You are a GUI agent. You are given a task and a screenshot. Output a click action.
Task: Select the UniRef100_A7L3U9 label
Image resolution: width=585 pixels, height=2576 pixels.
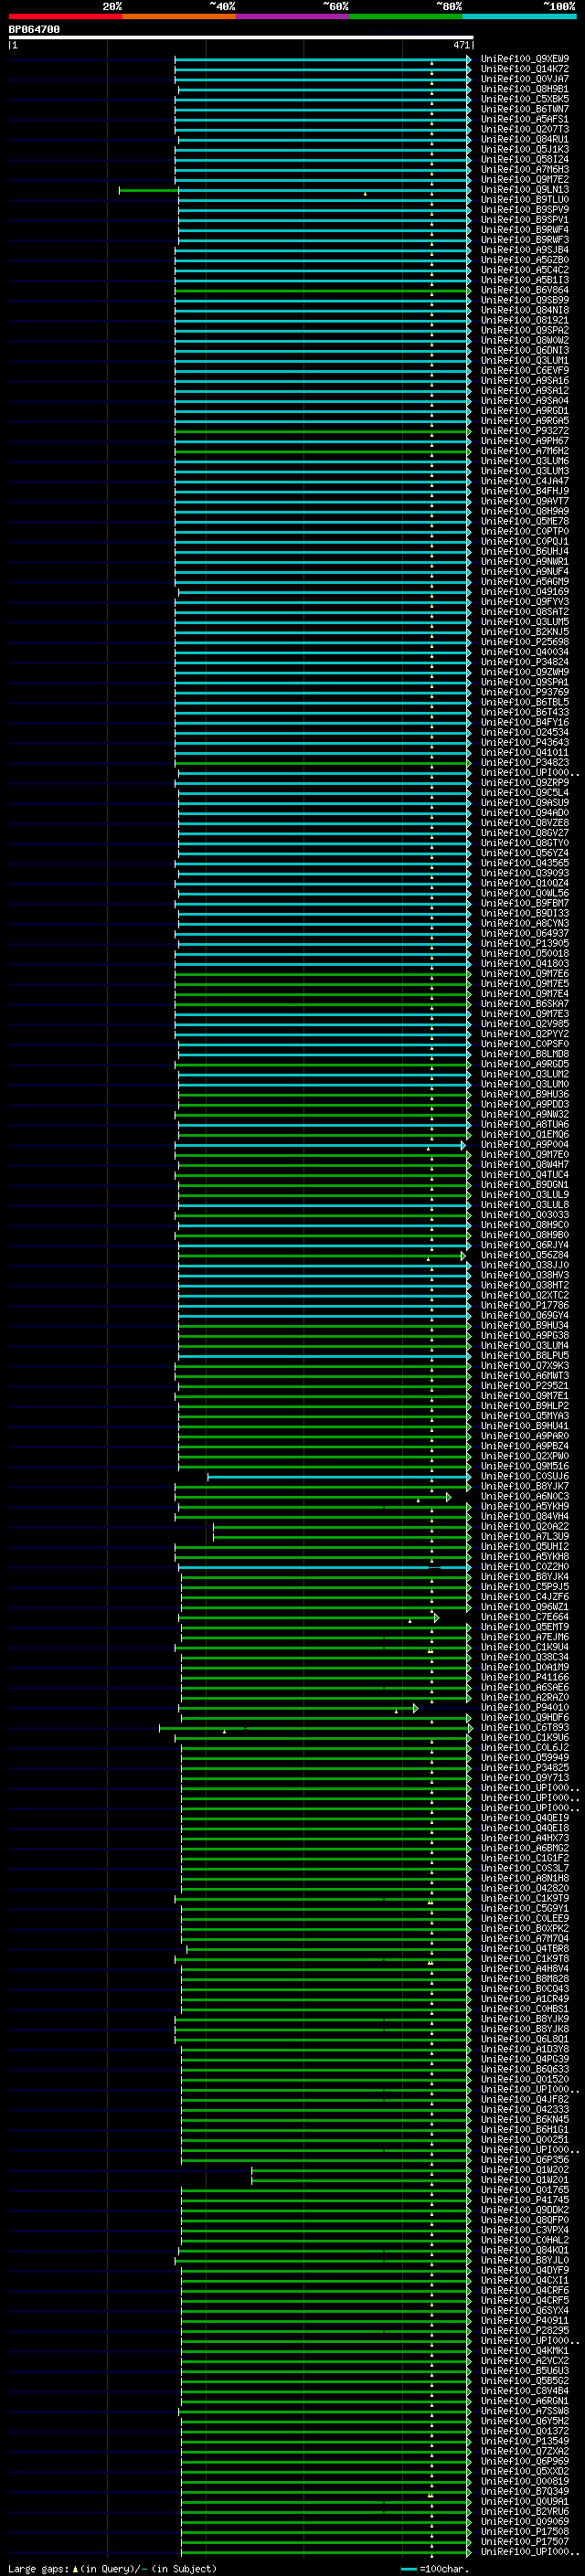[525, 1537]
